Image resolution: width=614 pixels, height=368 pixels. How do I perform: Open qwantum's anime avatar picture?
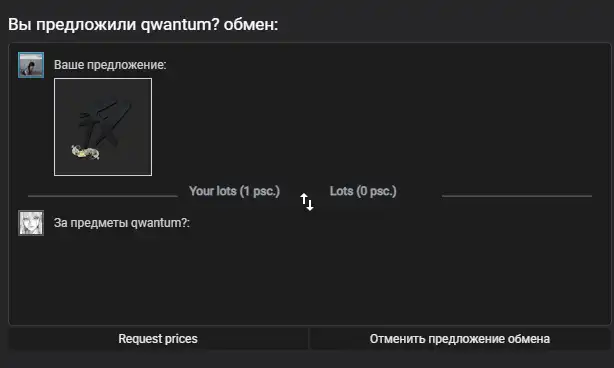(x=31, y=223)
